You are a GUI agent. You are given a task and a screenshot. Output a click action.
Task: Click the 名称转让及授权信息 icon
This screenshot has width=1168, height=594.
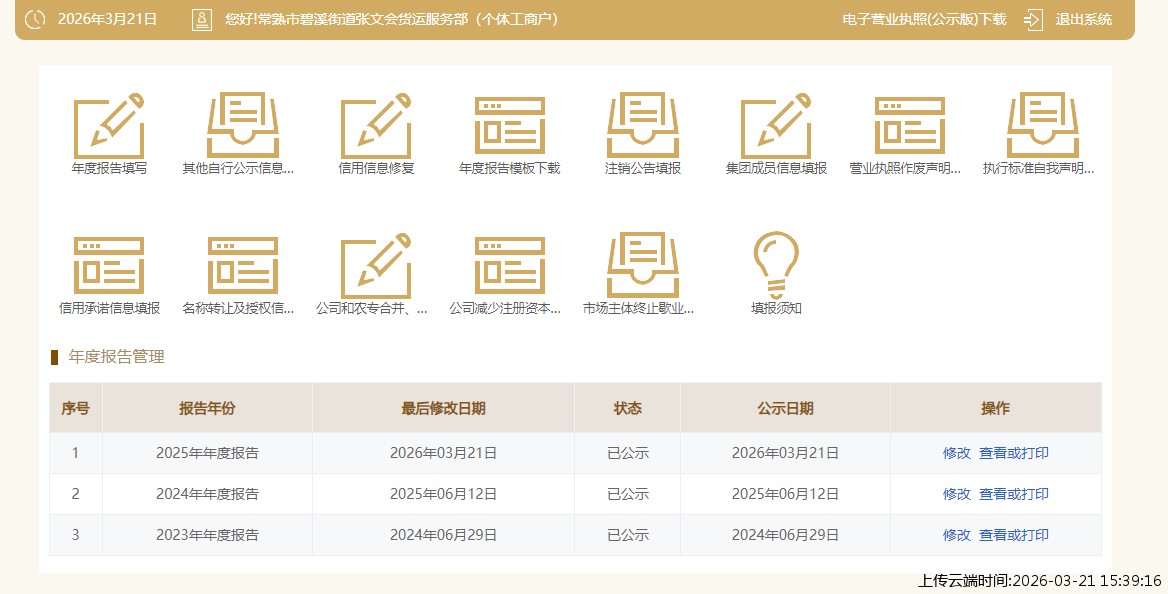[x=242, y=265]
